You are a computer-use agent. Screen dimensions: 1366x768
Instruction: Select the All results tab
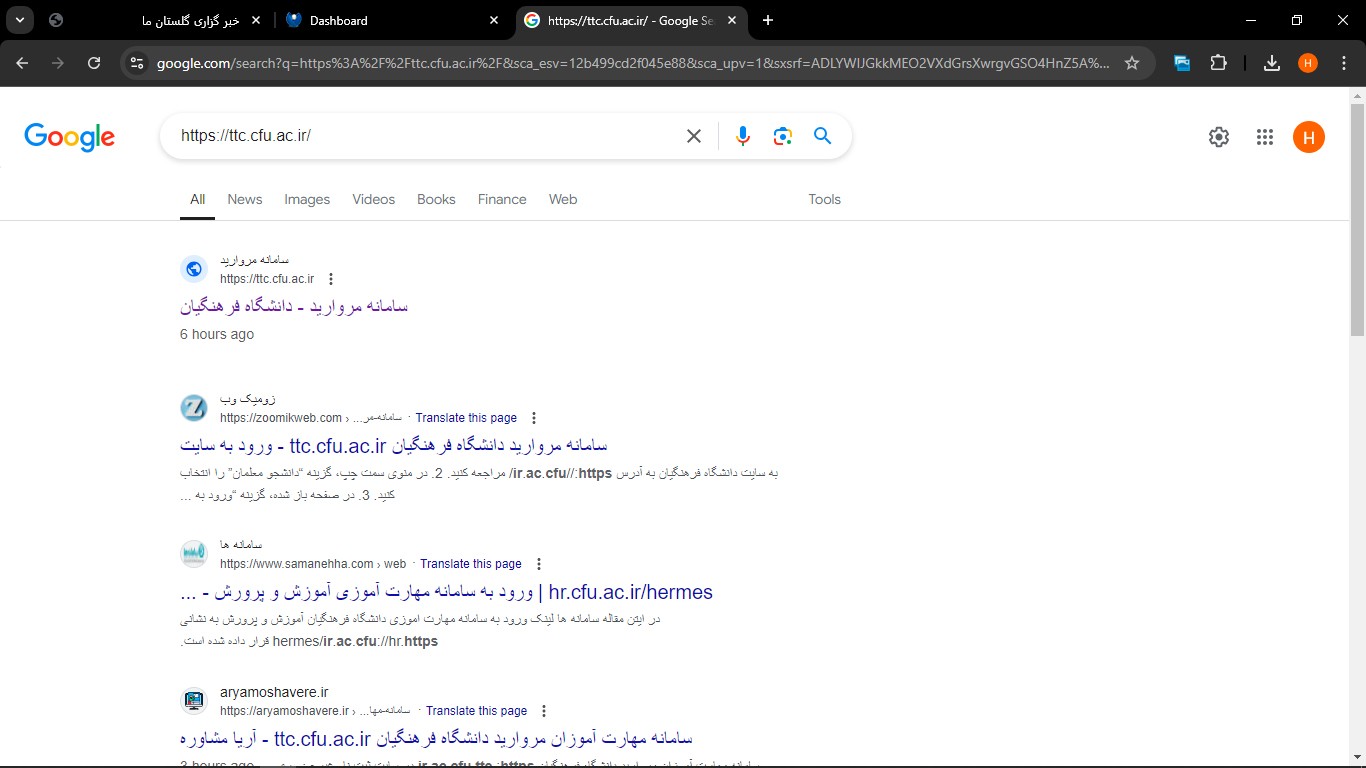pyautogui.click(x=198, y=199)
